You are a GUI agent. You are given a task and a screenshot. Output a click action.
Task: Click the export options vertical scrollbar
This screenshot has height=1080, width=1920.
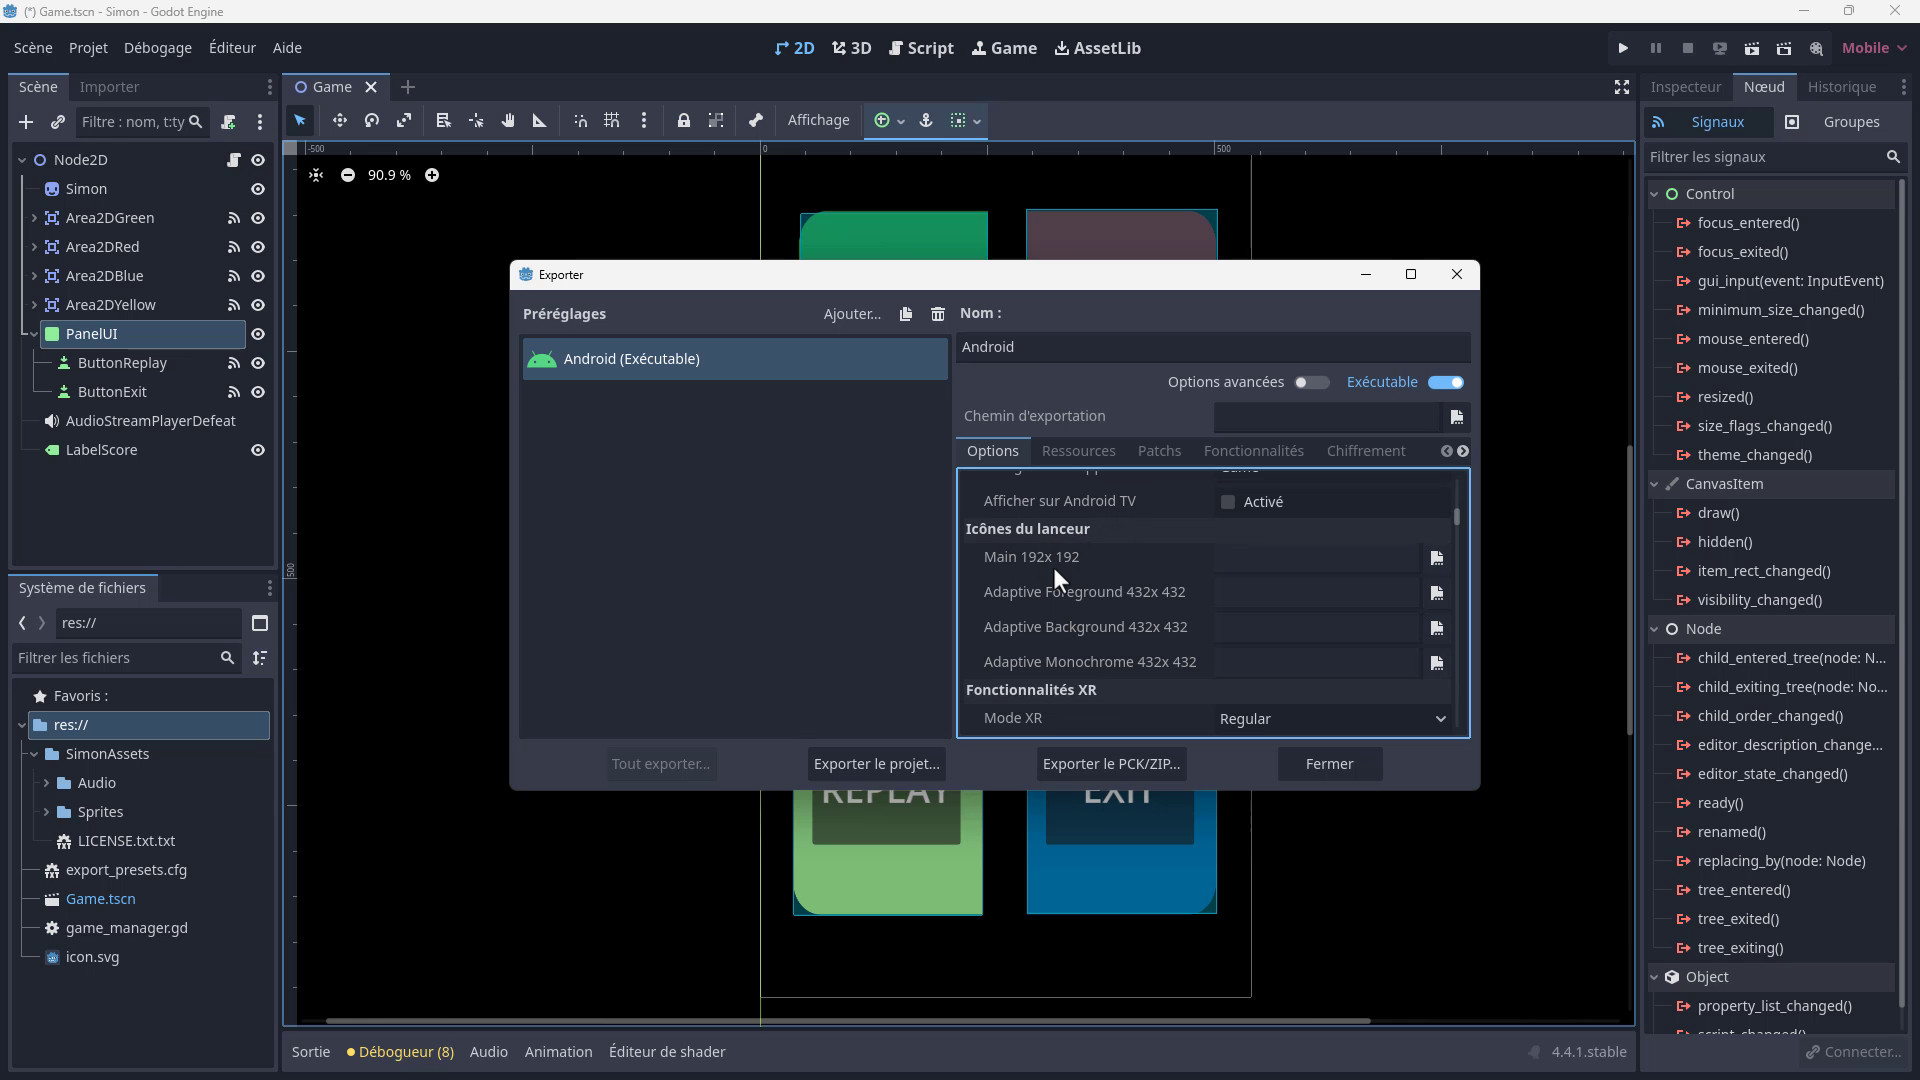[x=1457, y=516]
